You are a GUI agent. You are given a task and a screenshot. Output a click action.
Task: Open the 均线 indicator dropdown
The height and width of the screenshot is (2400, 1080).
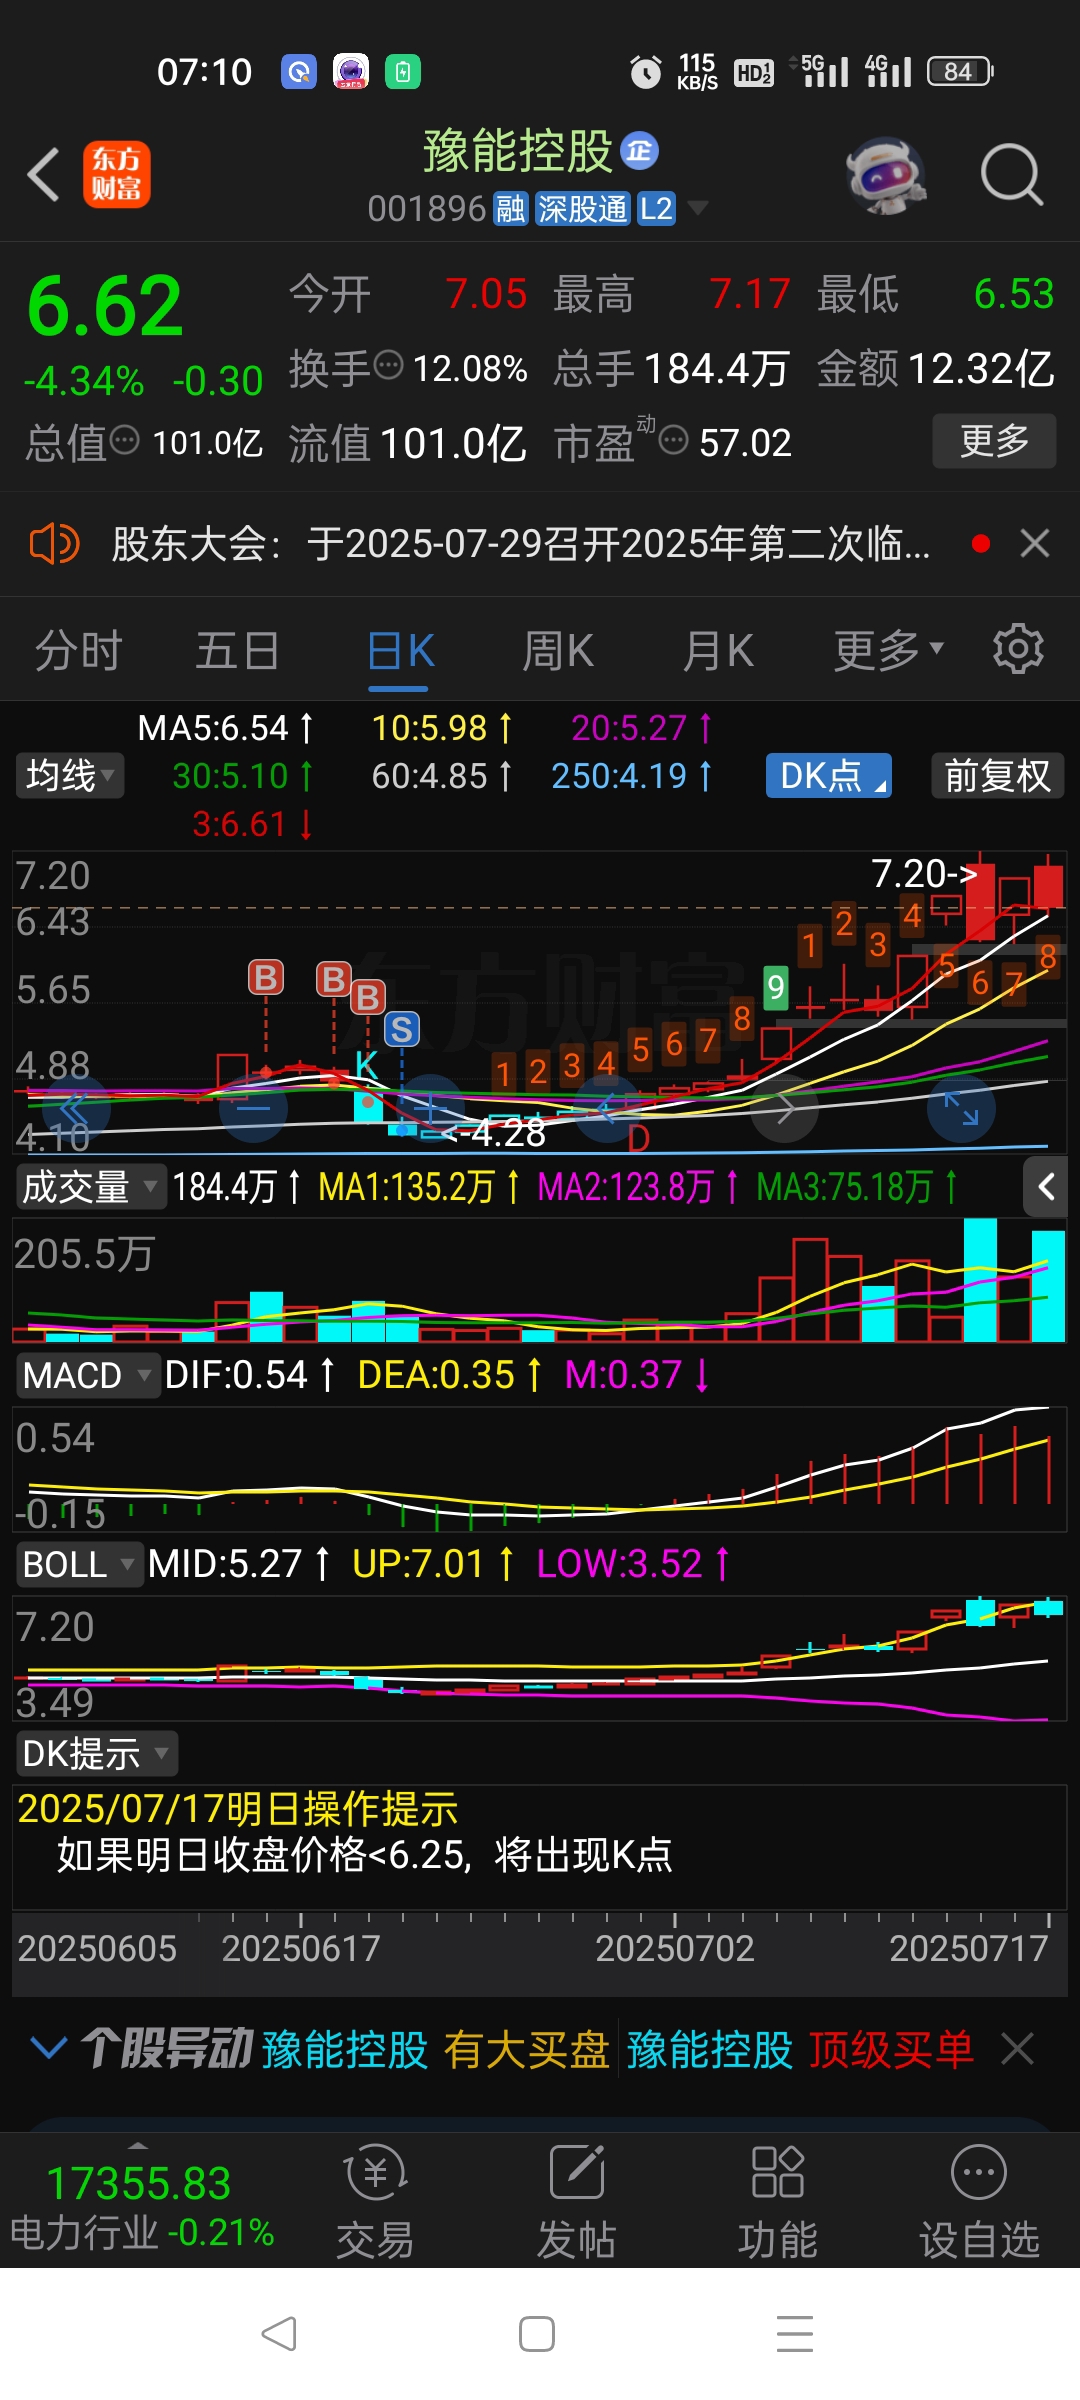coord(70,776)
